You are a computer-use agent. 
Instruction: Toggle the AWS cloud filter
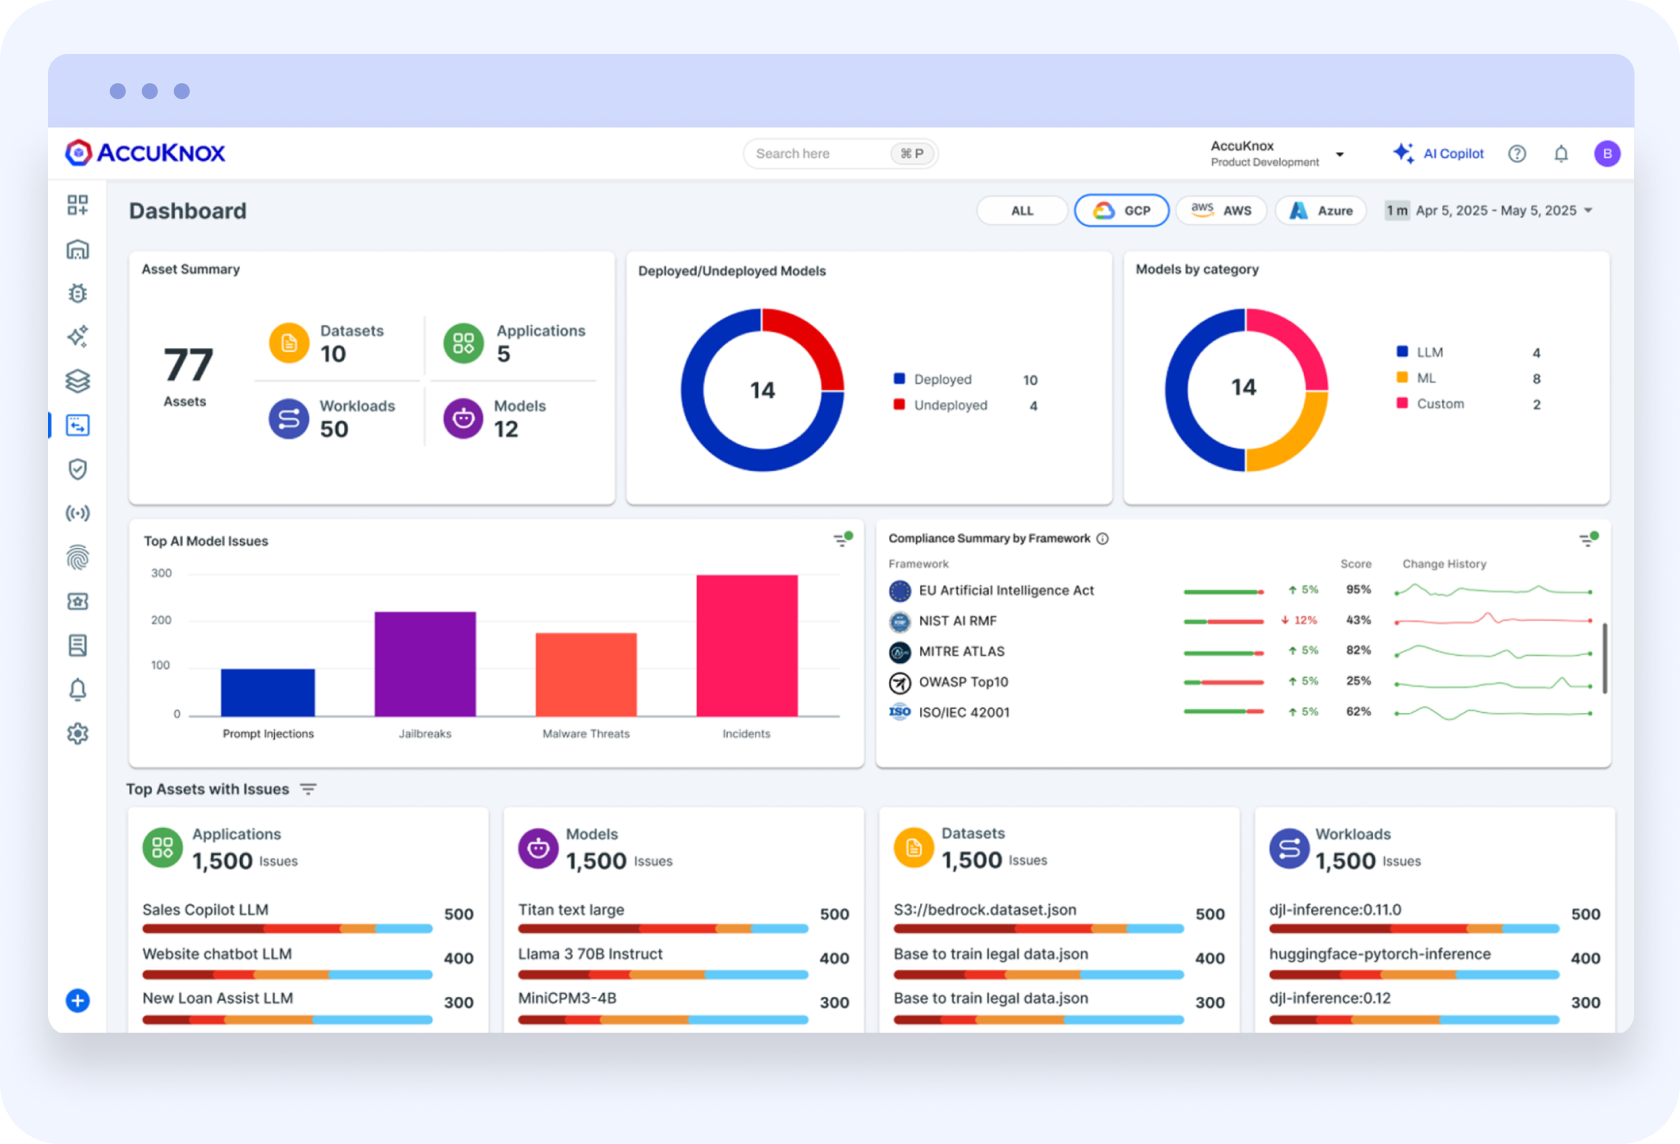(x=1221, y=211)
